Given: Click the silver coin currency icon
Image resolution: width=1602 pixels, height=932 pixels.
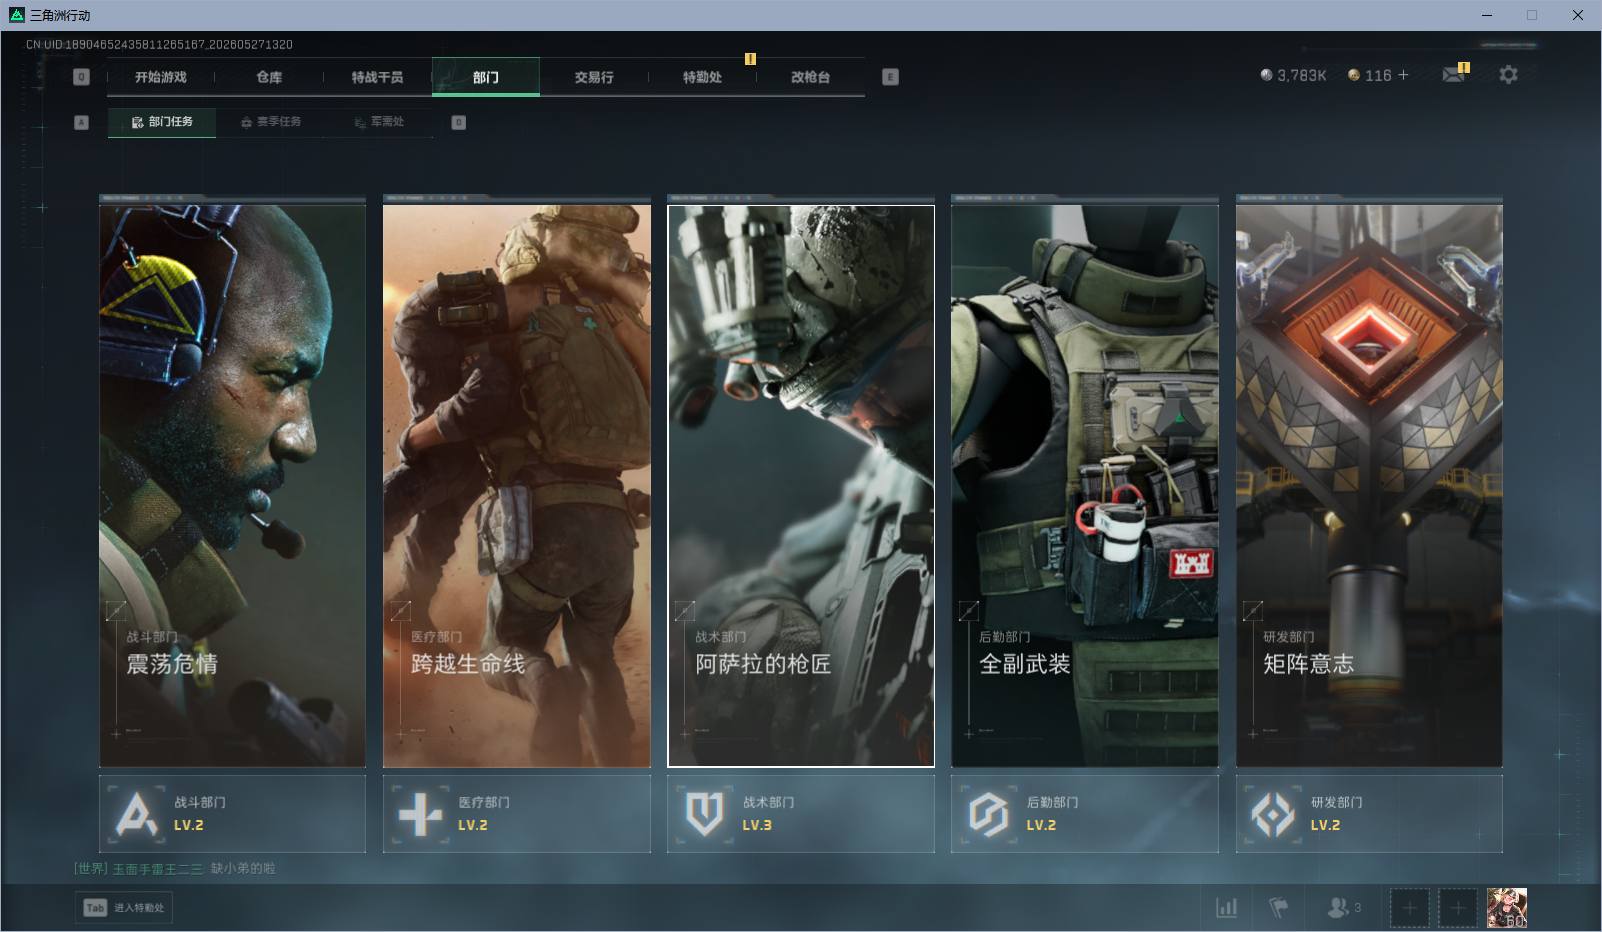Looking at the screenshot, I should click(x=1266, y=75).
